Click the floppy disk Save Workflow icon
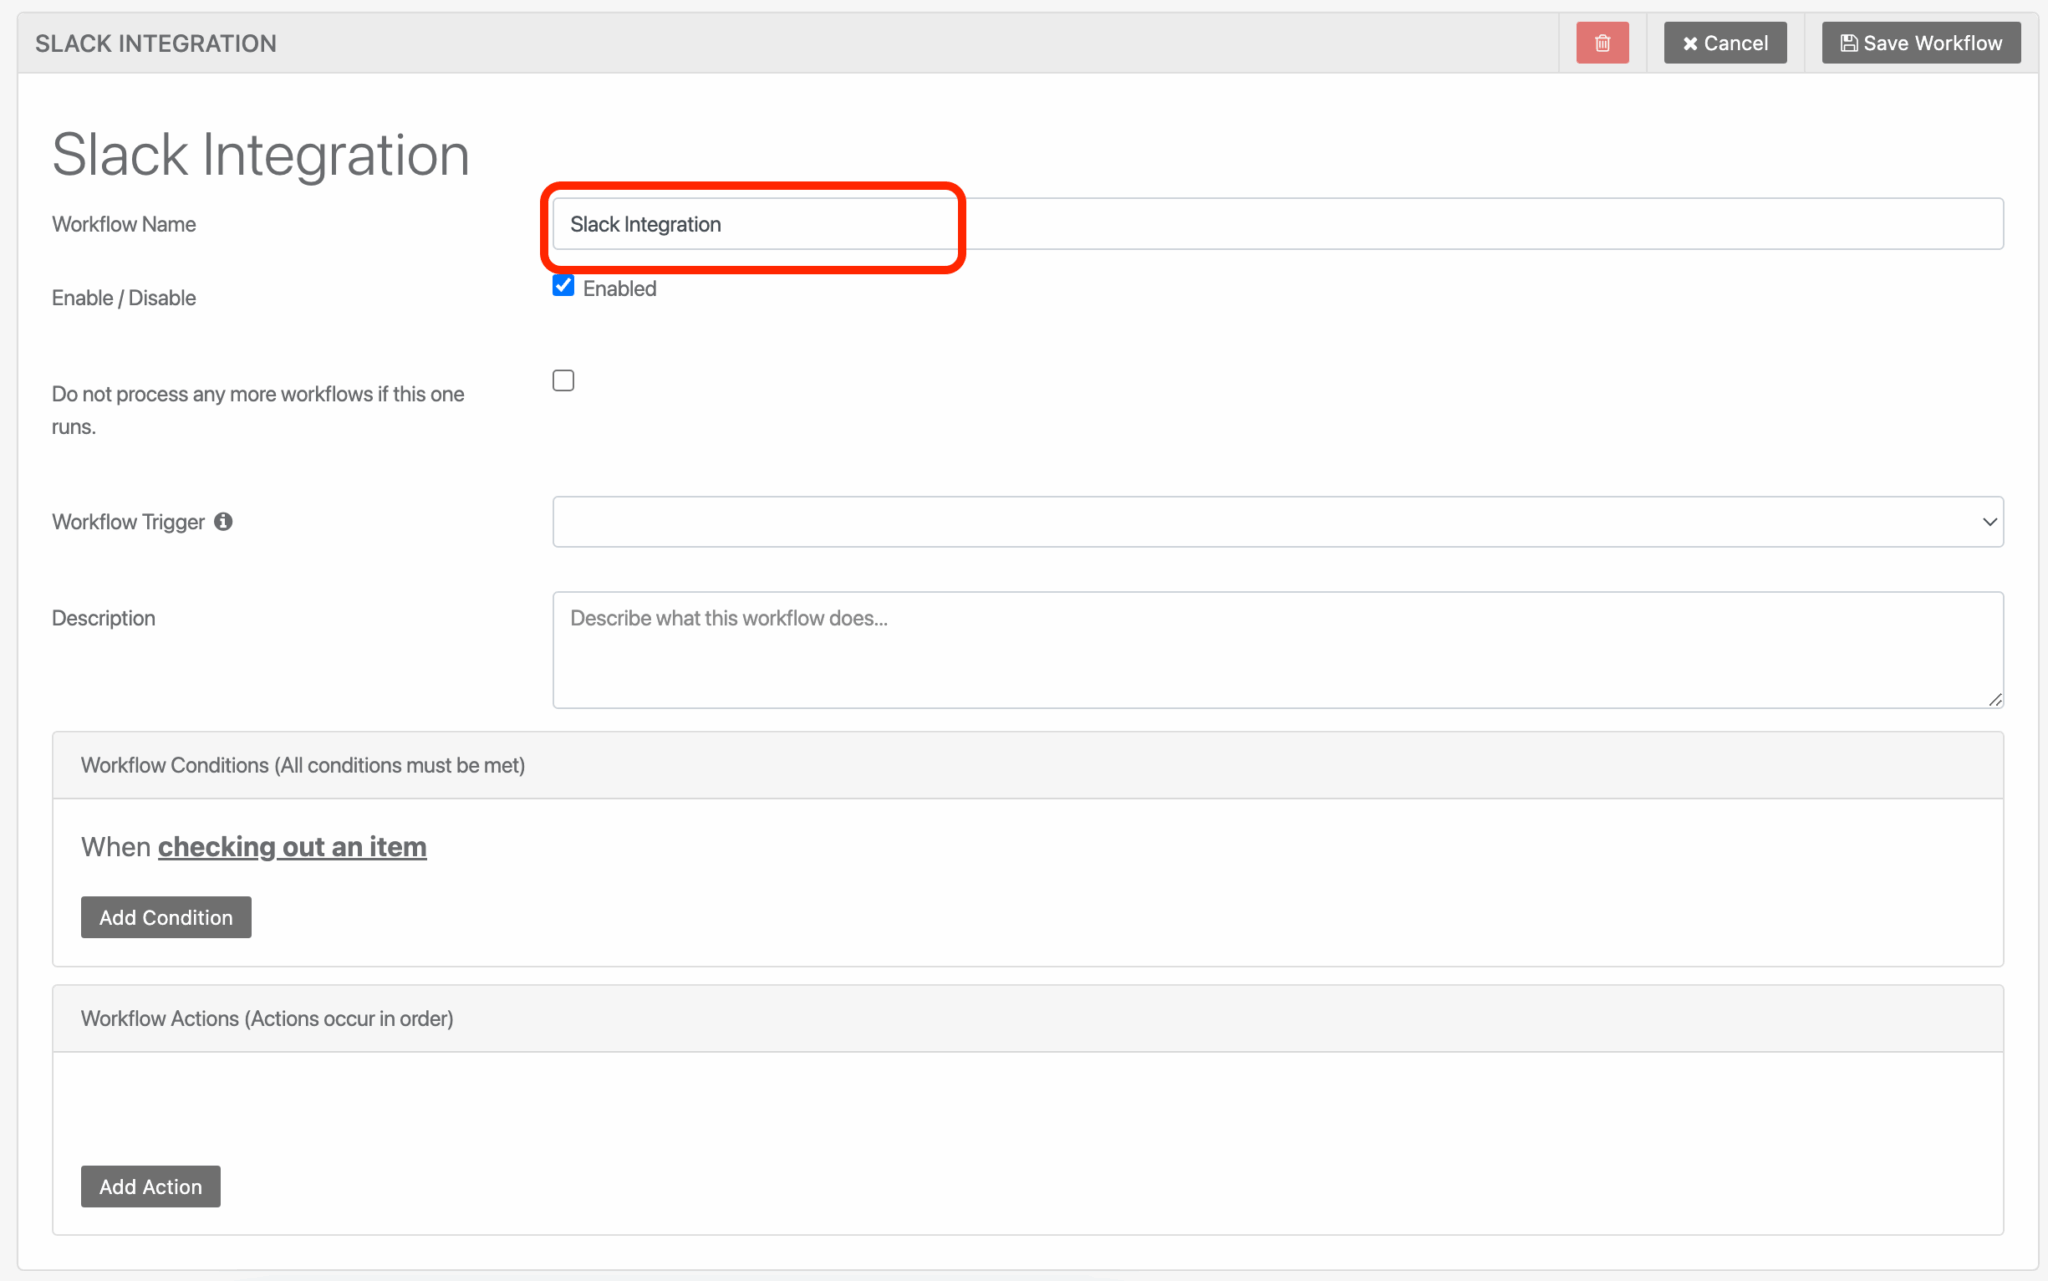This screenshot has height=1281, width=2048. pos(1849,43)
